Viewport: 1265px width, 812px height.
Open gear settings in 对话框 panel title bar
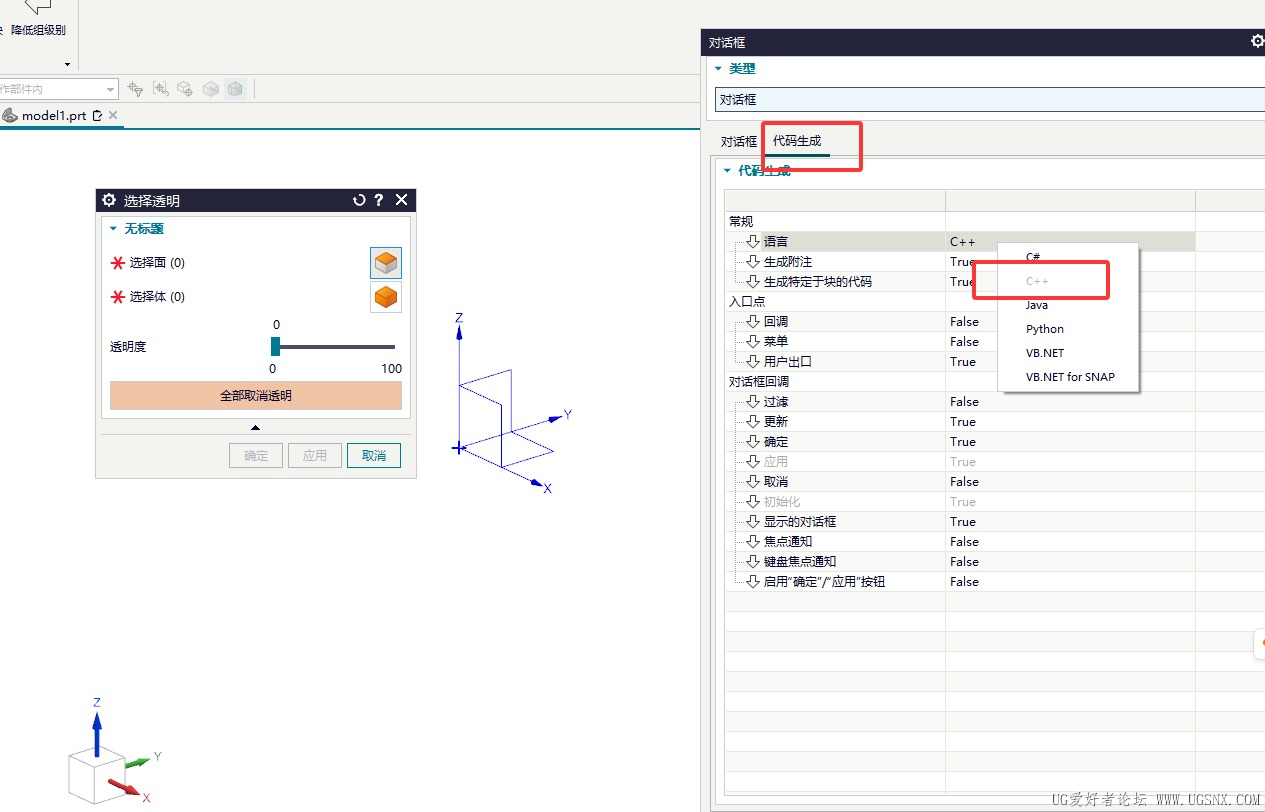click(x=1257, y=42)
